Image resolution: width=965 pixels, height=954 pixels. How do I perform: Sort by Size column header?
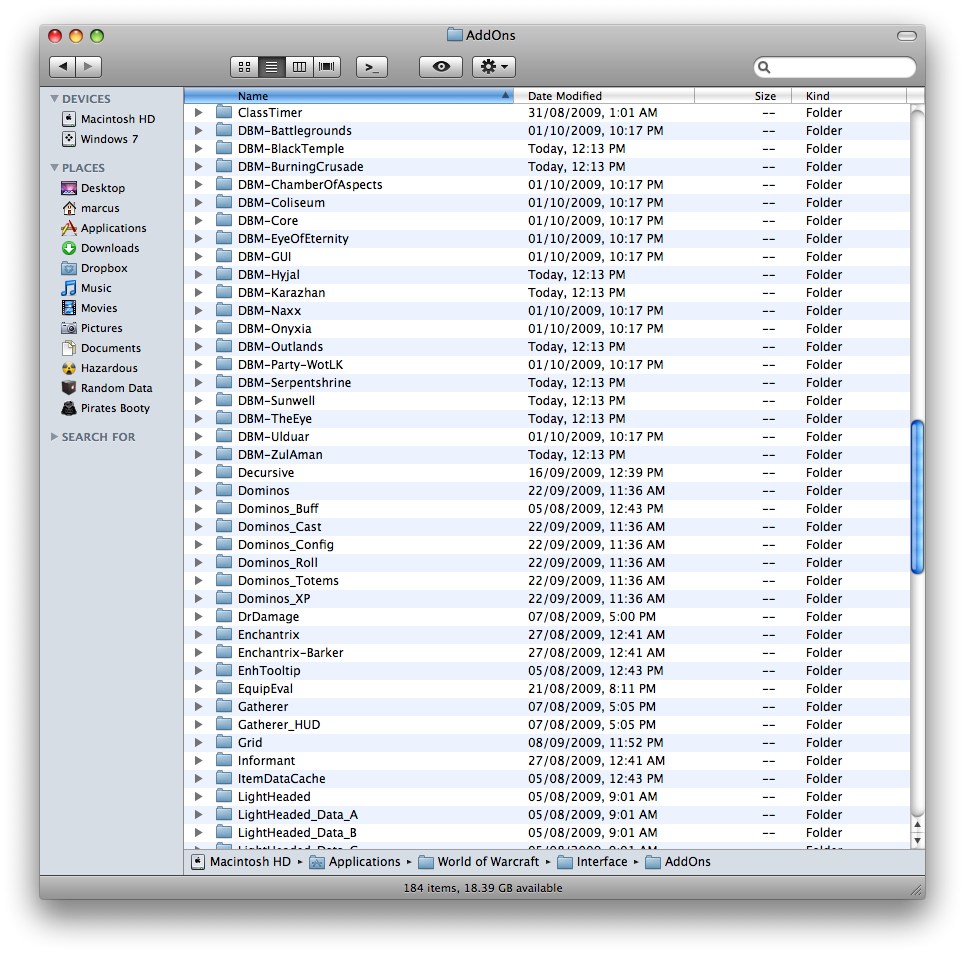click(742, 96)
